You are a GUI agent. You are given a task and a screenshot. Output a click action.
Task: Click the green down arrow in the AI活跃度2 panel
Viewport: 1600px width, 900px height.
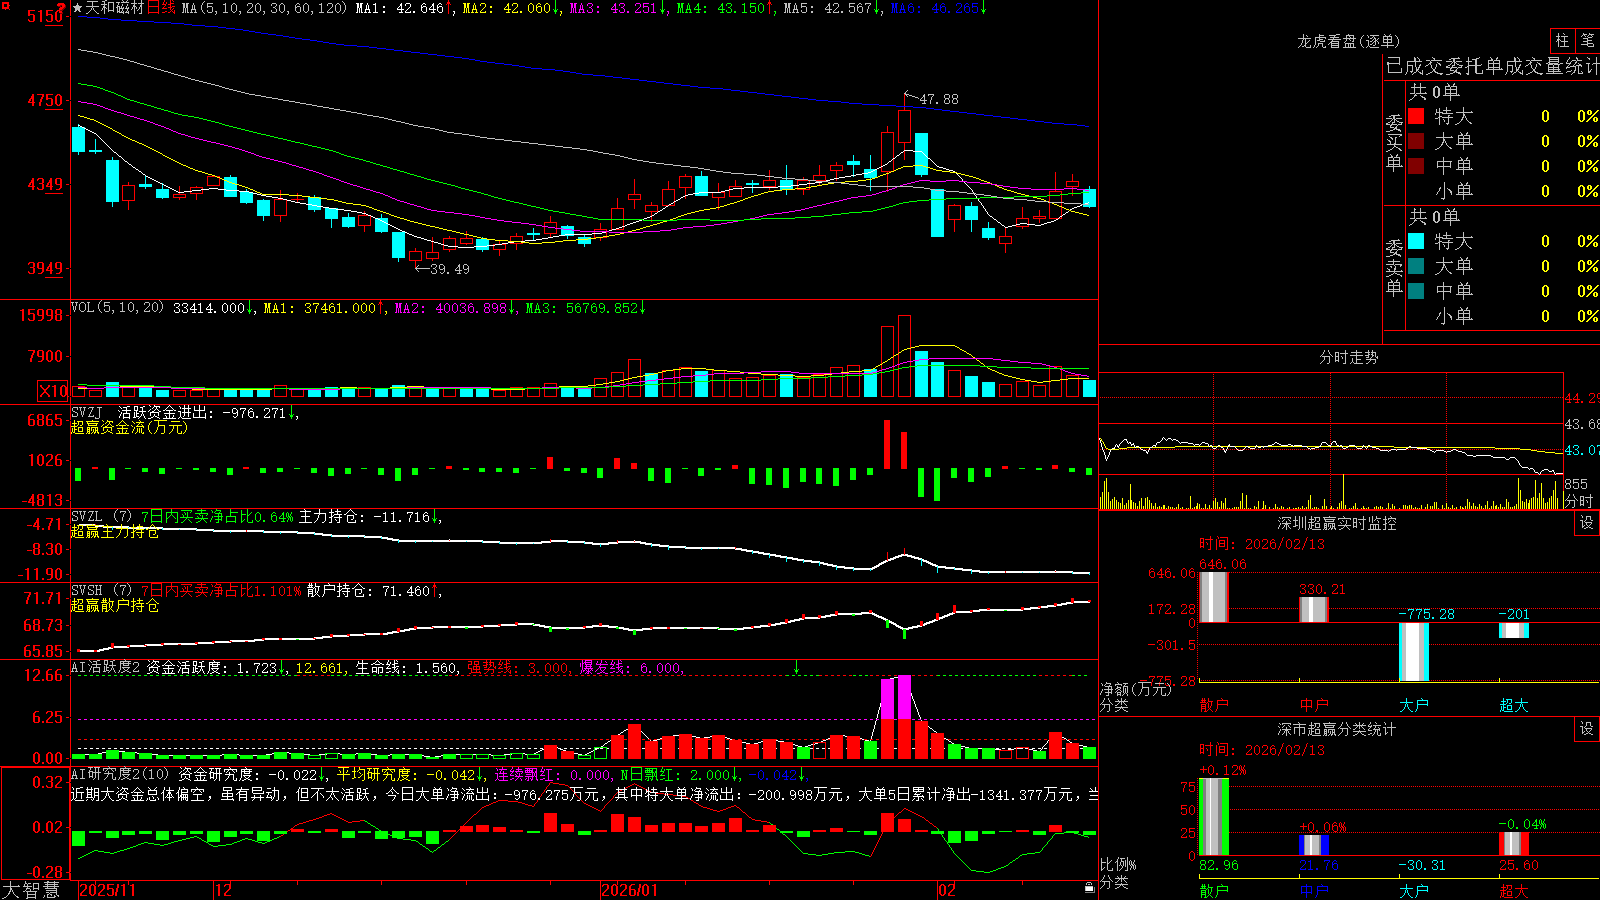coord(797,667)
